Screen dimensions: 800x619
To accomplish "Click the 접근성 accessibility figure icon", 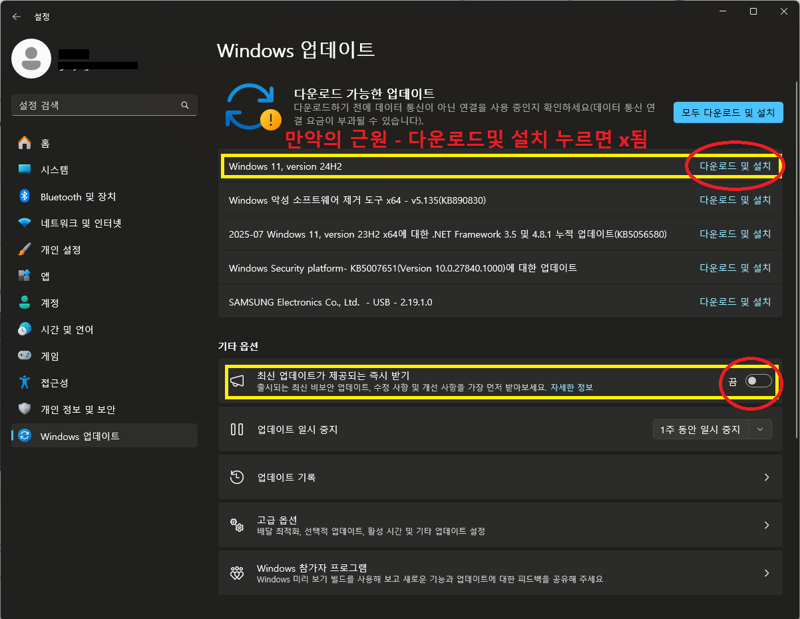I will tap(24, 382).
